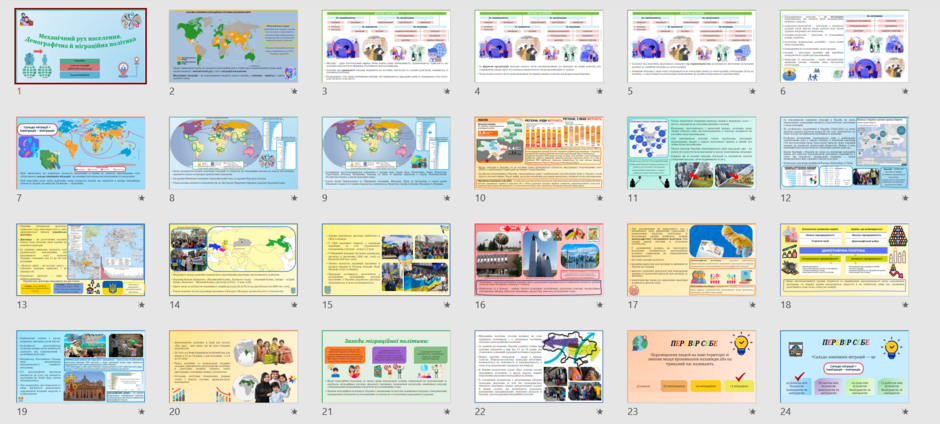The width and height of the screenshot is (940, 424).
Task: Select slide 21 migration policy measures thumbnail
Action: tap(386, 366)
